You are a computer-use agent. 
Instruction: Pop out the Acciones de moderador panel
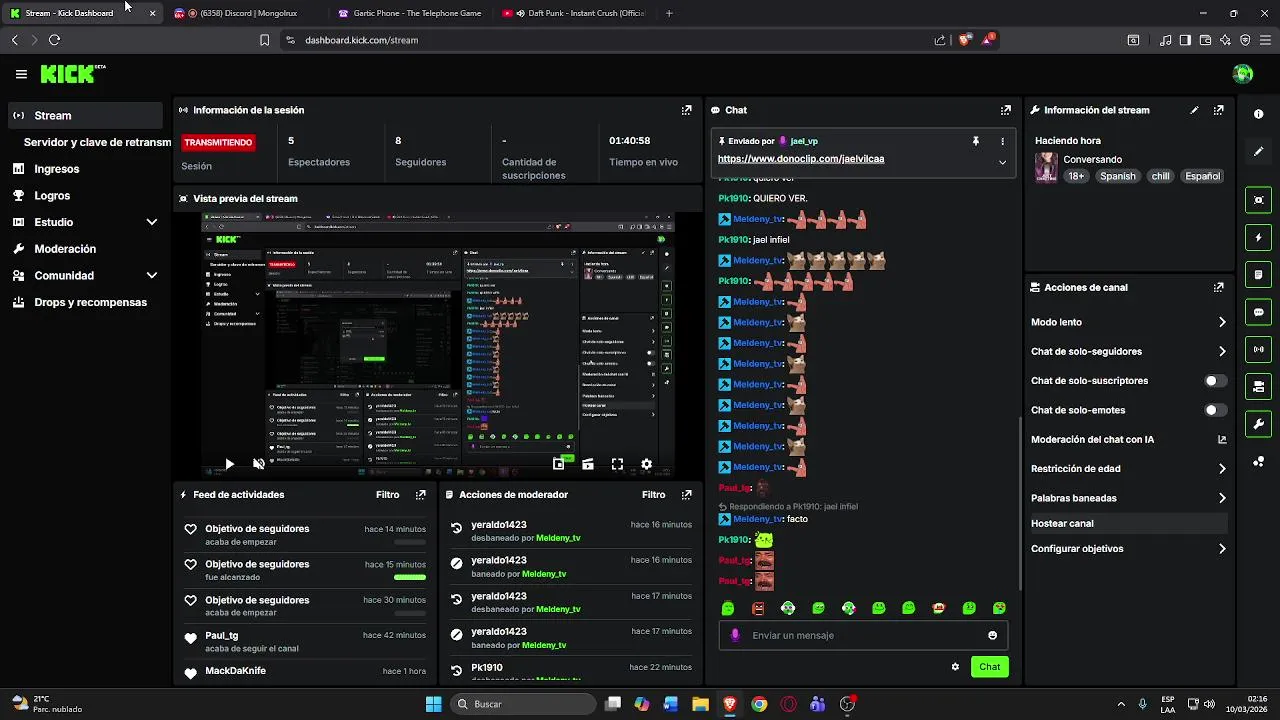(x=686, y=495)
